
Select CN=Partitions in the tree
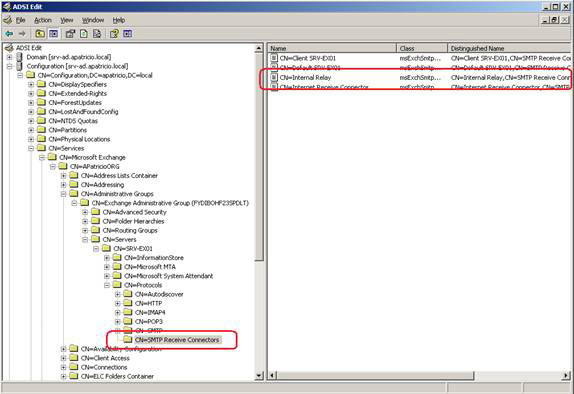click(68, 130)
